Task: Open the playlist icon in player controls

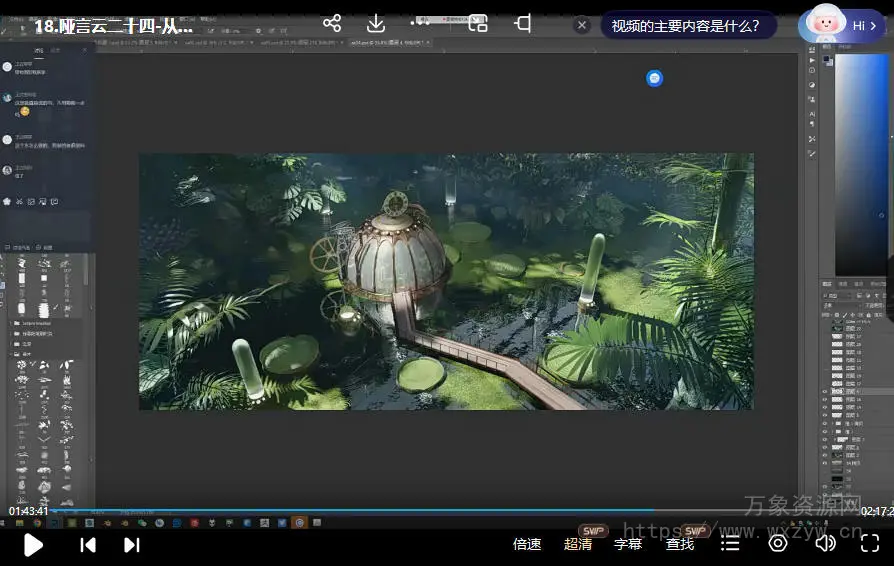Action: [731, 543]
